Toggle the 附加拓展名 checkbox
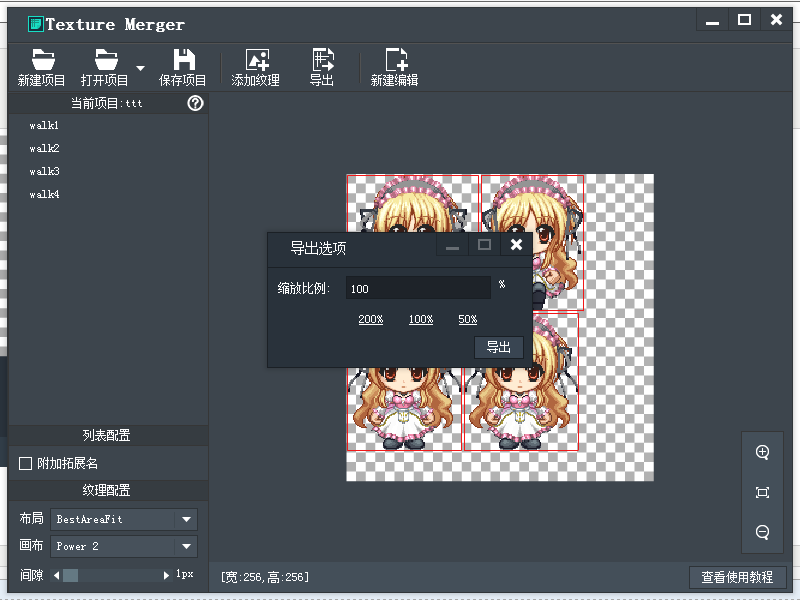 pyautogui.click(x=25, y=463)
